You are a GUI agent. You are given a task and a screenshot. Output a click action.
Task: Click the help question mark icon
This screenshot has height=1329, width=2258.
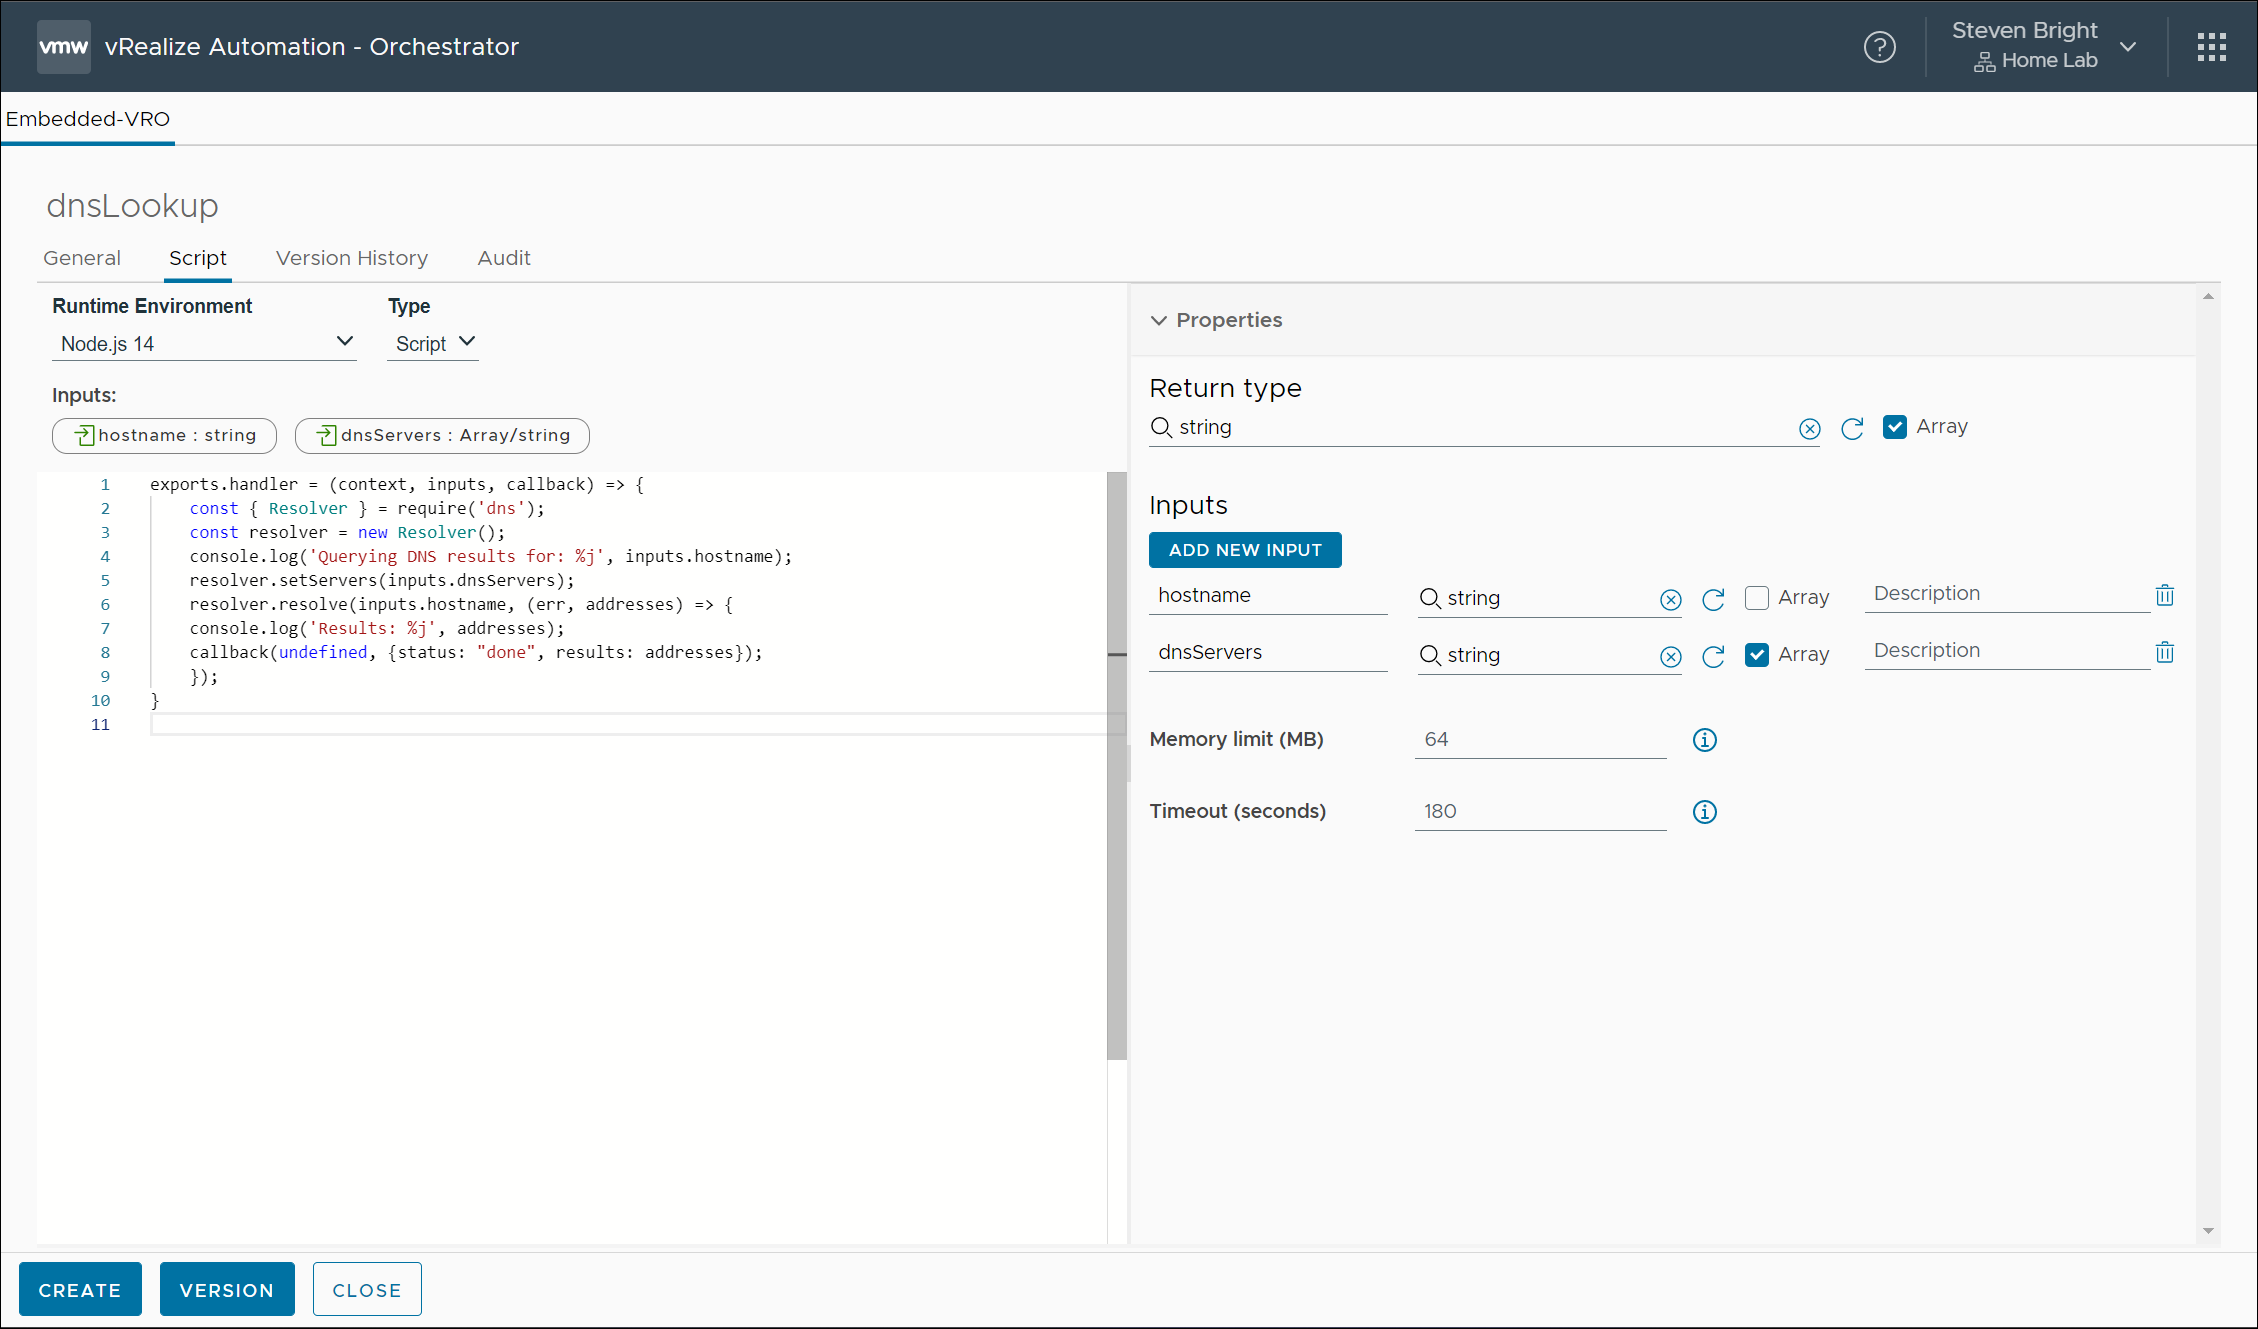1879,47
